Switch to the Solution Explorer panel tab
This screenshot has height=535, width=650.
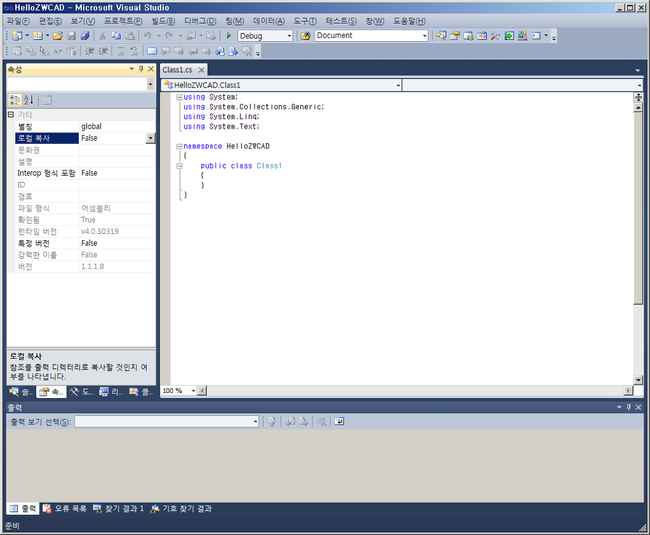click(x=21, y=392)
